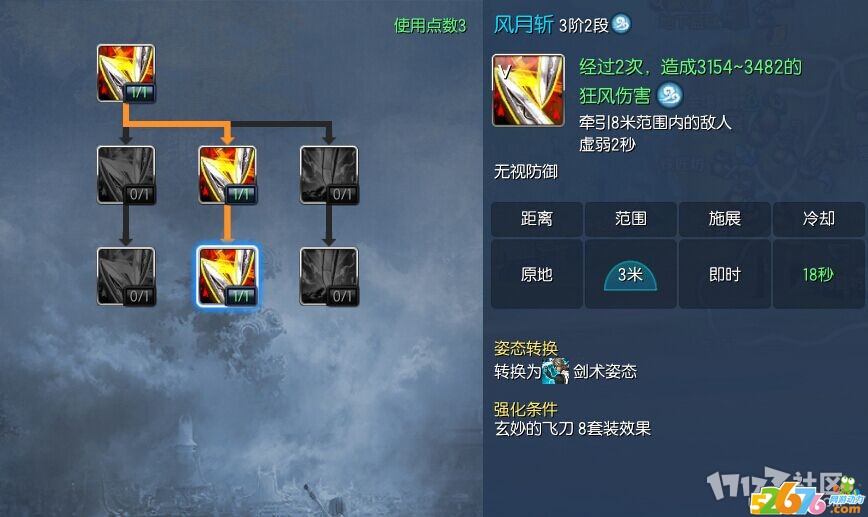Click the greyed-out left node in the middle row

pyautogui.click(x=126, y=175)
